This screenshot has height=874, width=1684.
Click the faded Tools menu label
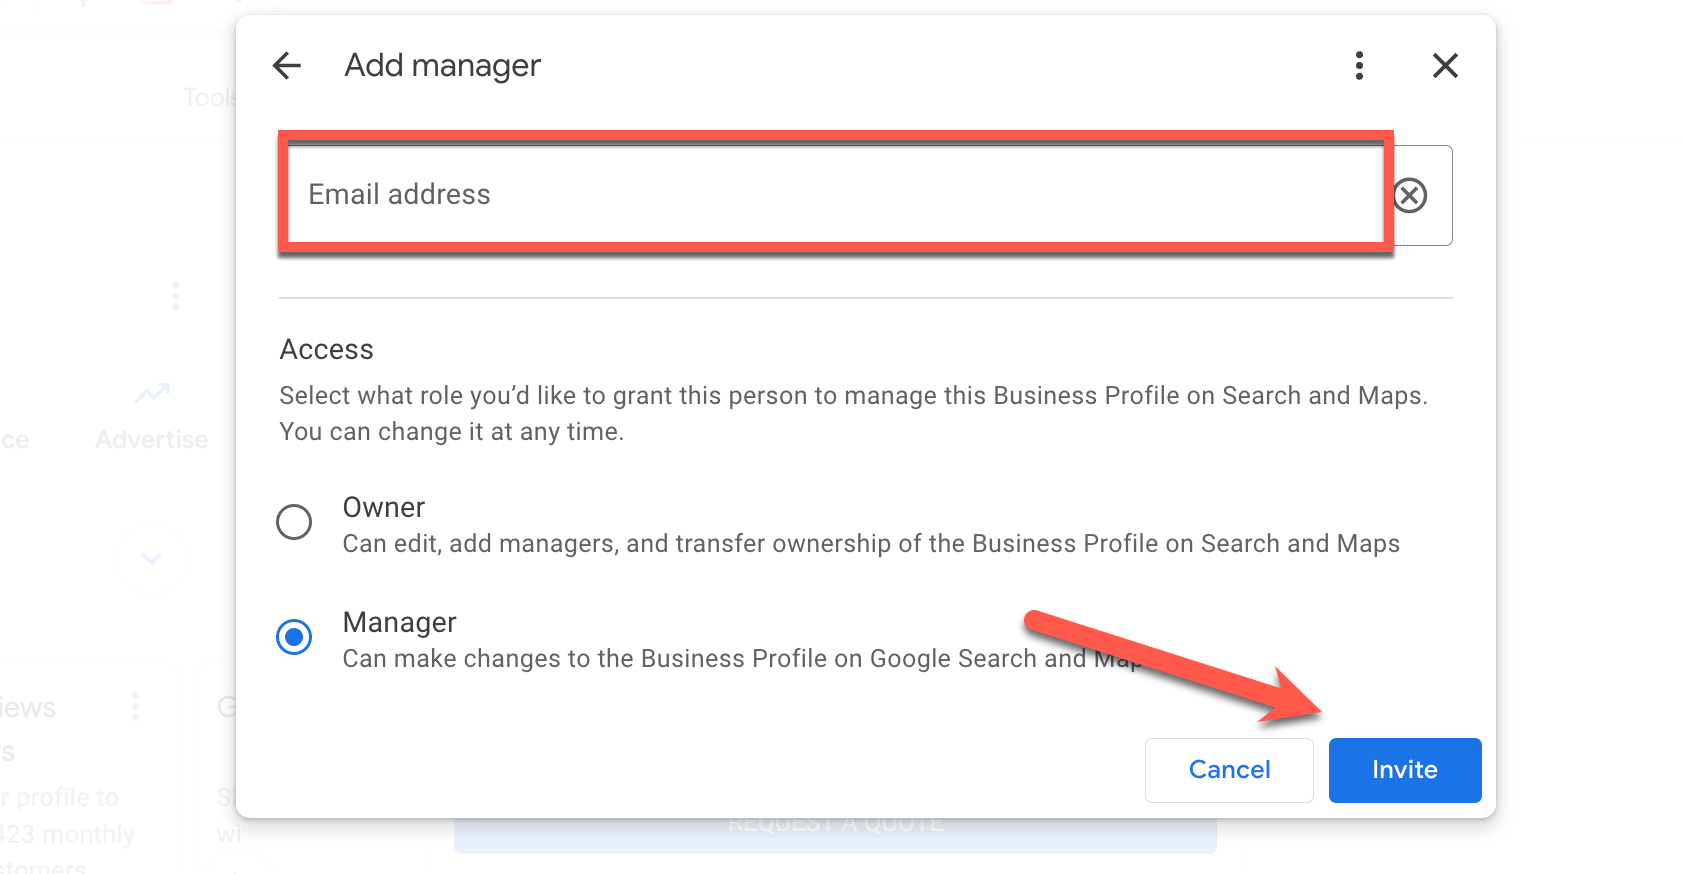click(x=209, y=98)
